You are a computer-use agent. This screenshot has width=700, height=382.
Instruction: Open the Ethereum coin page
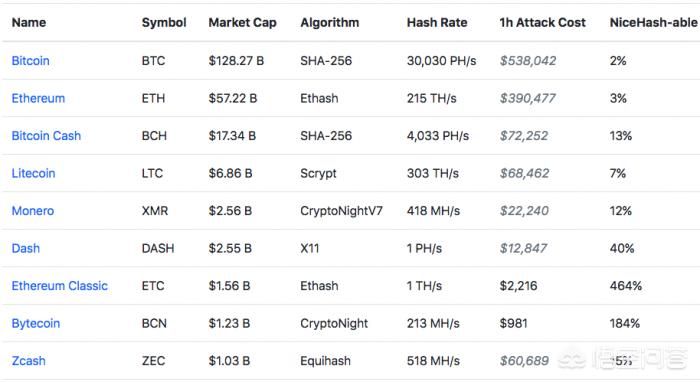(x=38, y=98)
